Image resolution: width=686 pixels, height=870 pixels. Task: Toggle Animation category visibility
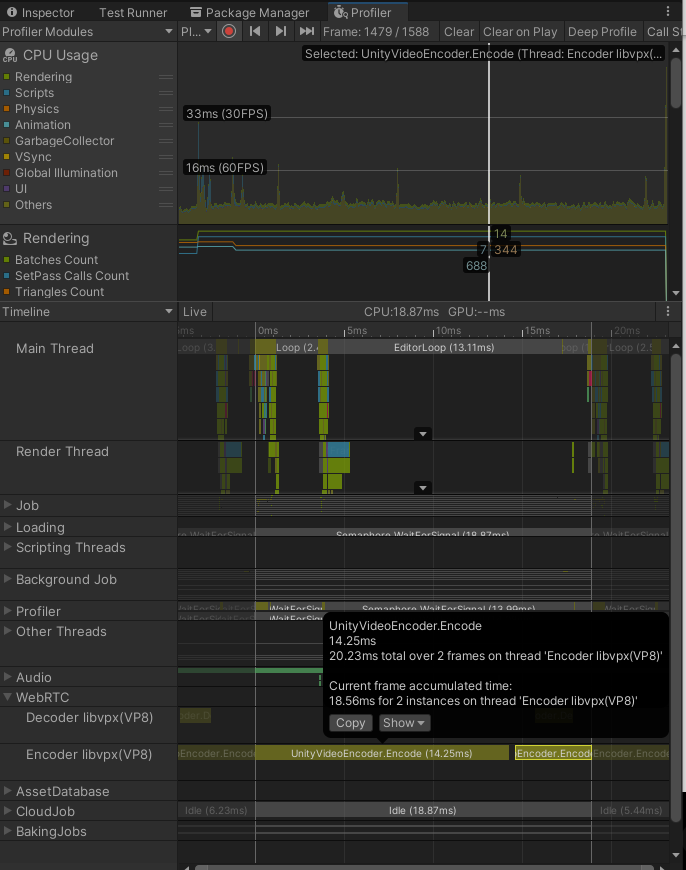click(x=7, y=125)
